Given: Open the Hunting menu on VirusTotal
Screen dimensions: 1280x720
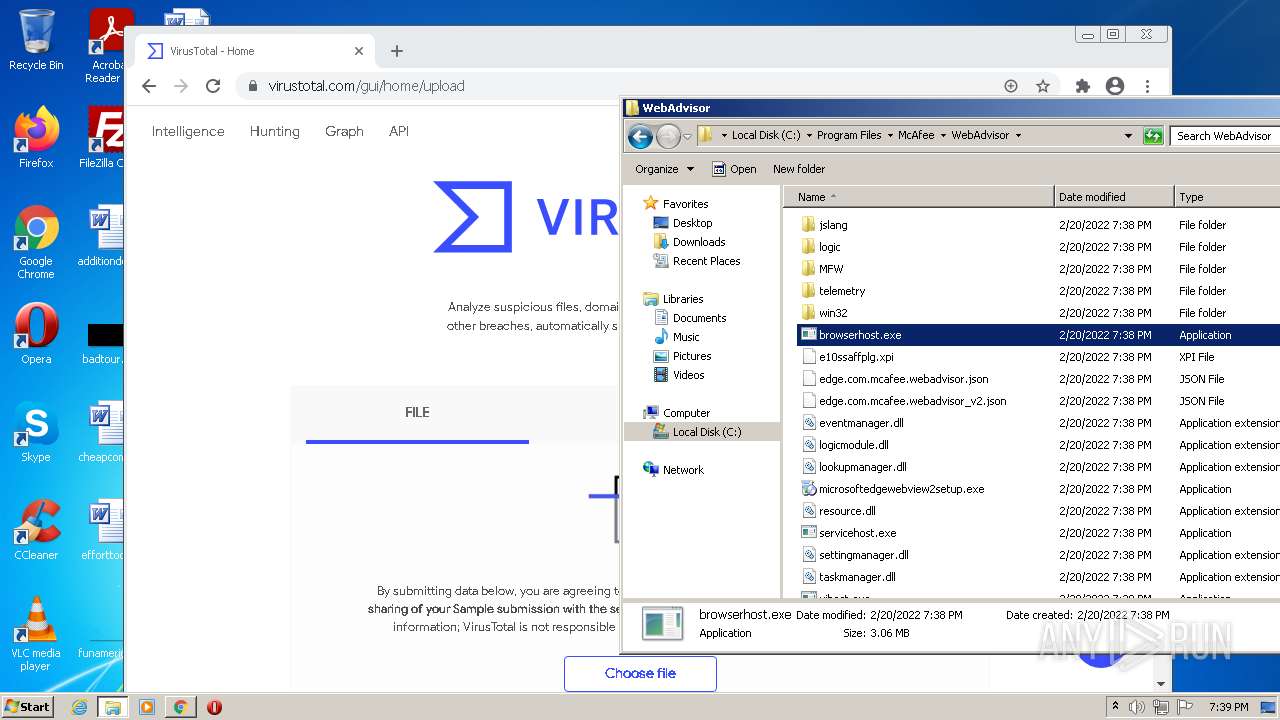Looking at the screenshot, I should (x=275, y=131).
